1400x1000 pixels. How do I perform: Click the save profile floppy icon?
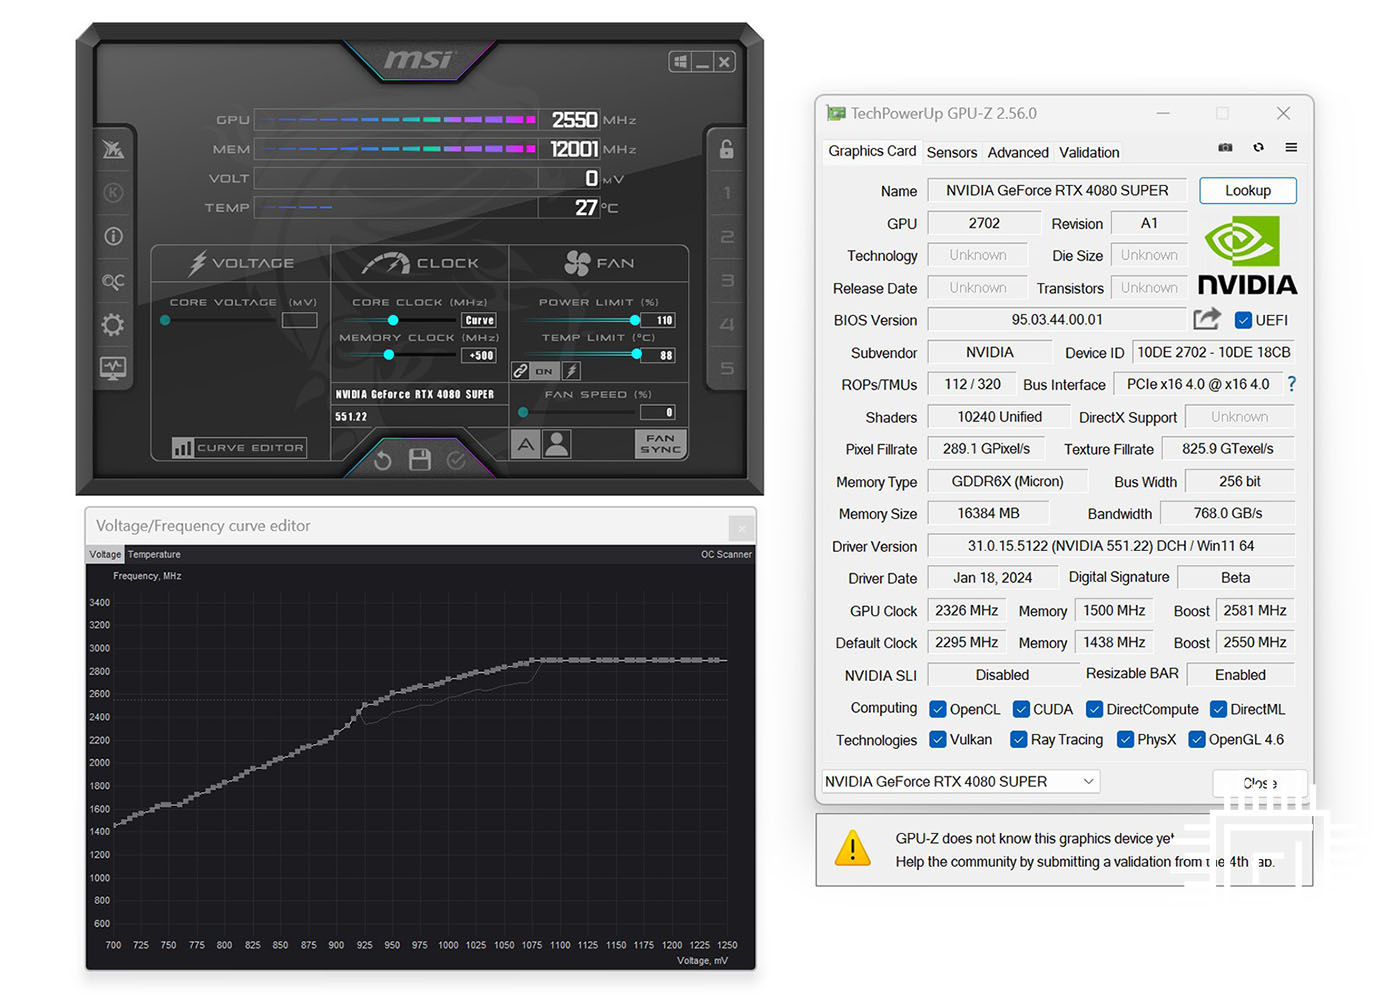420,459
